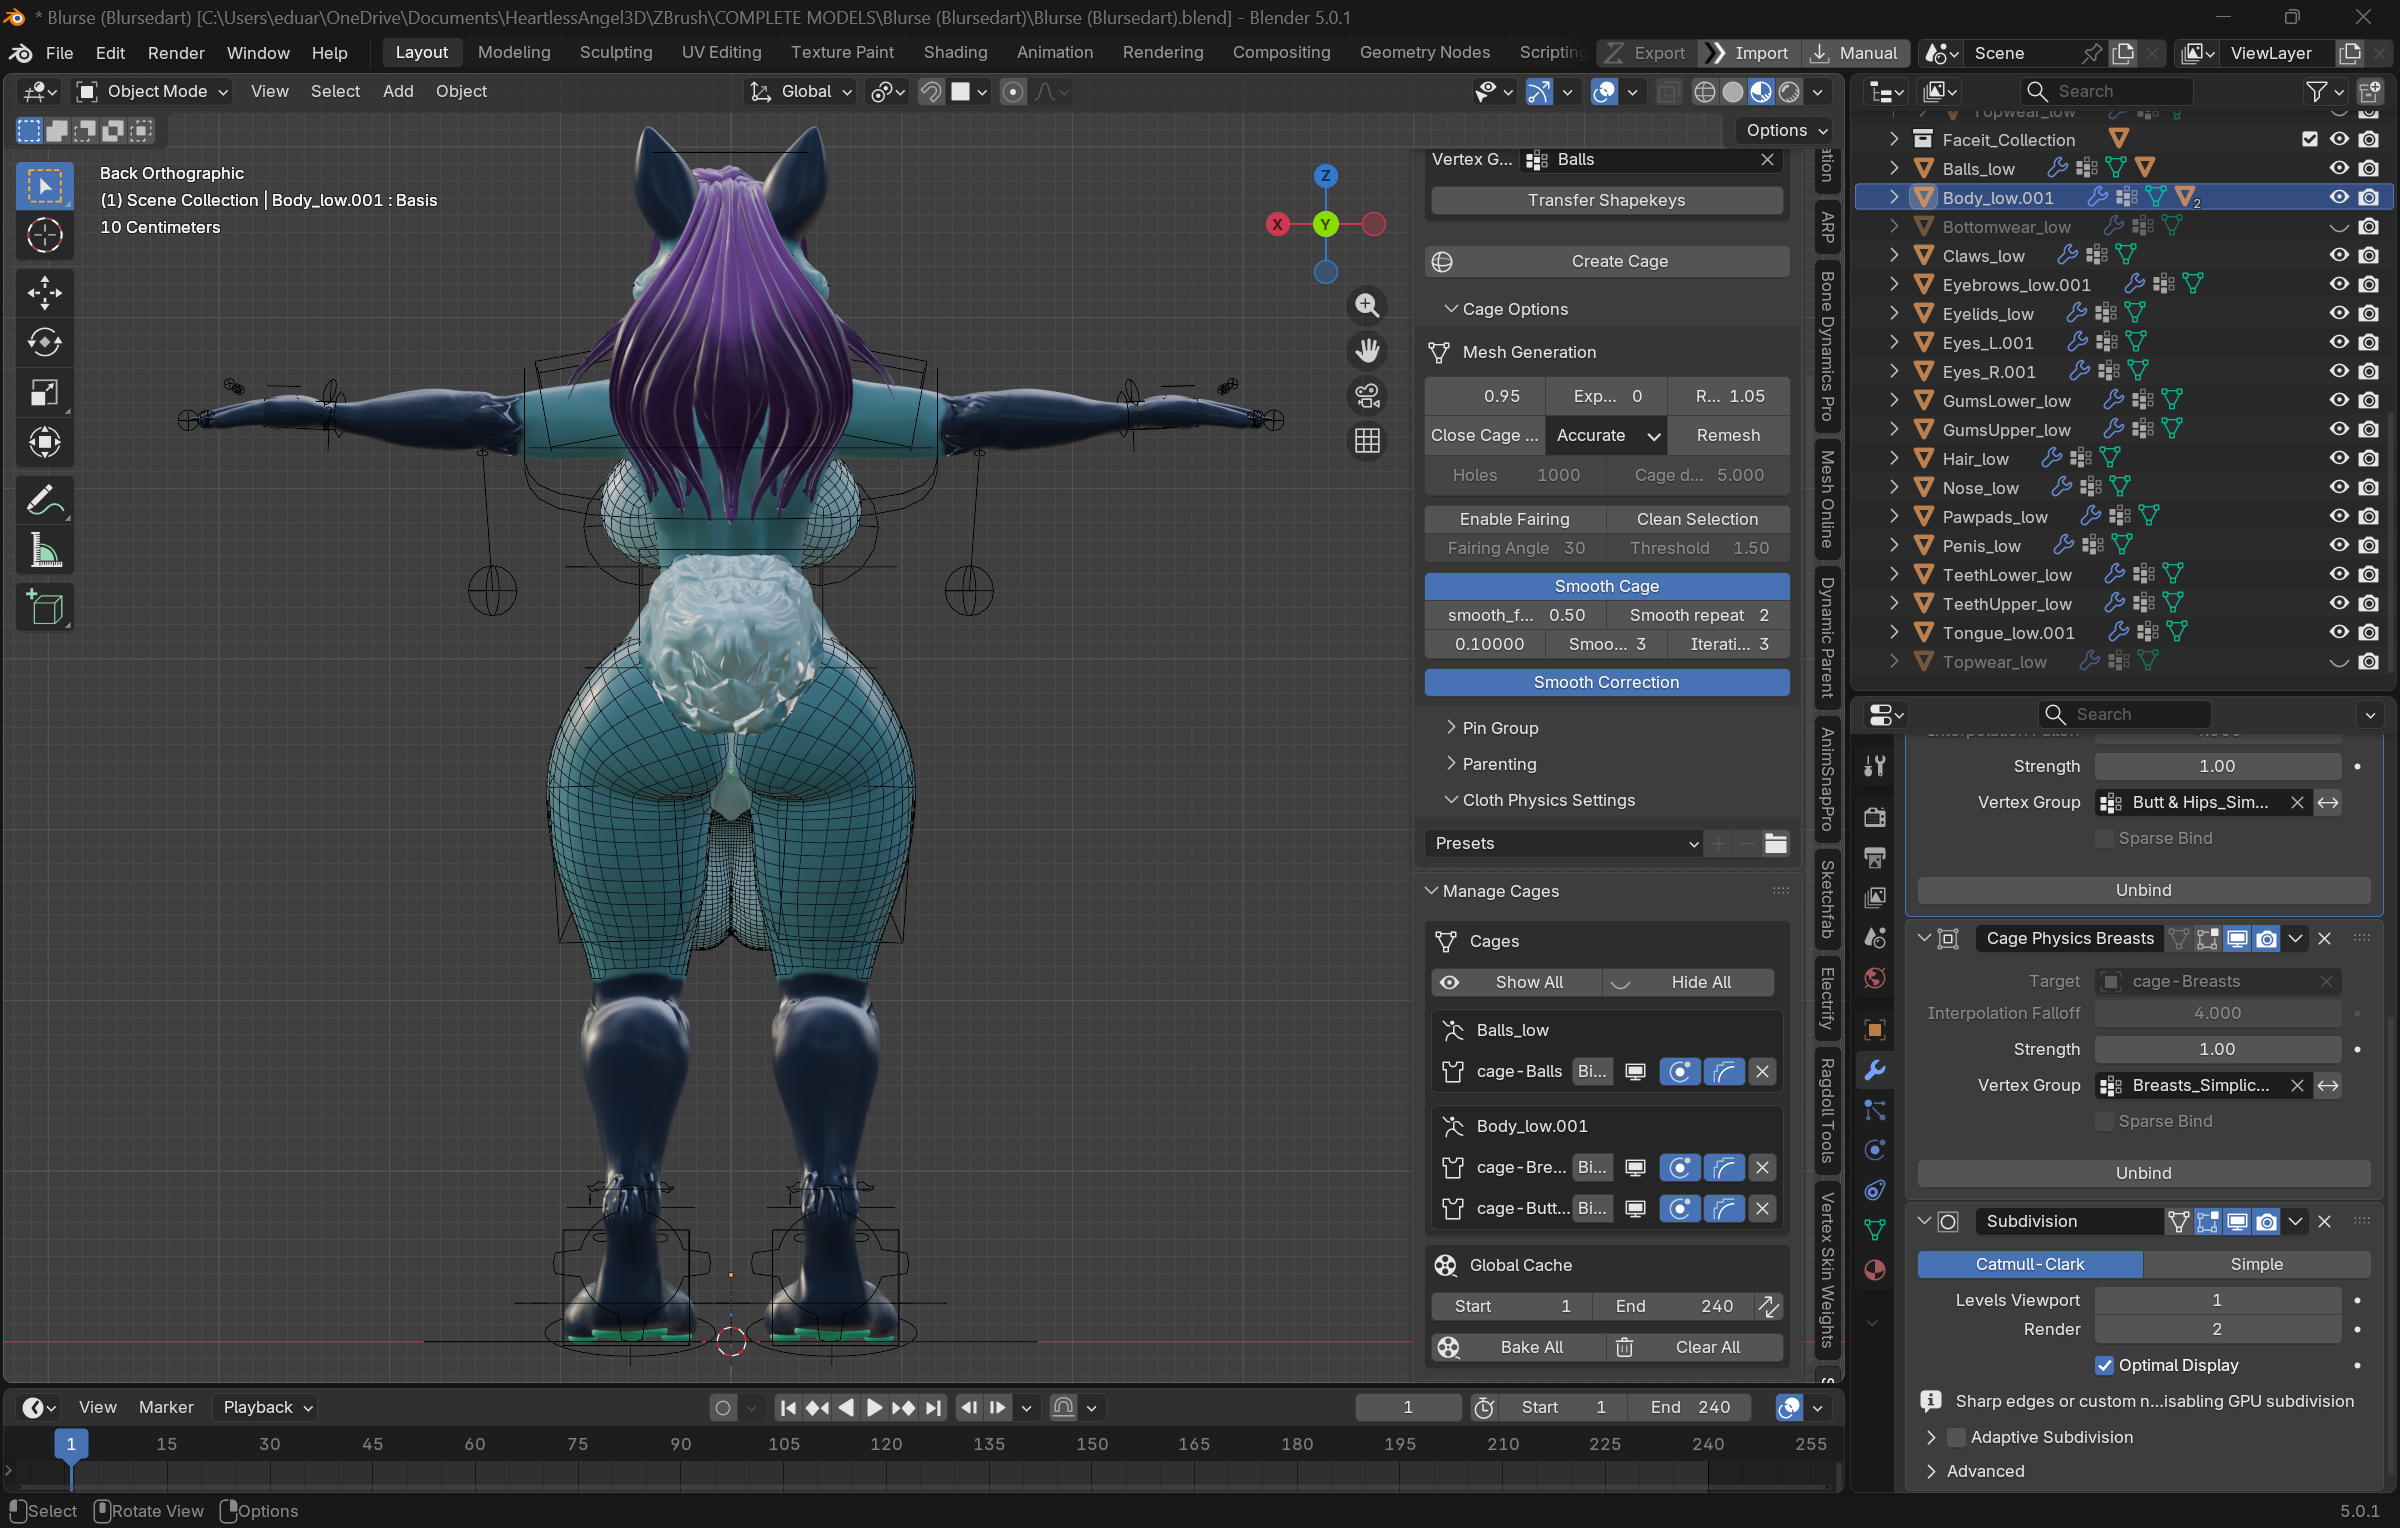Open the Render menu
This screenshot has height=1528, width=2400.
(x=176, y=53)
